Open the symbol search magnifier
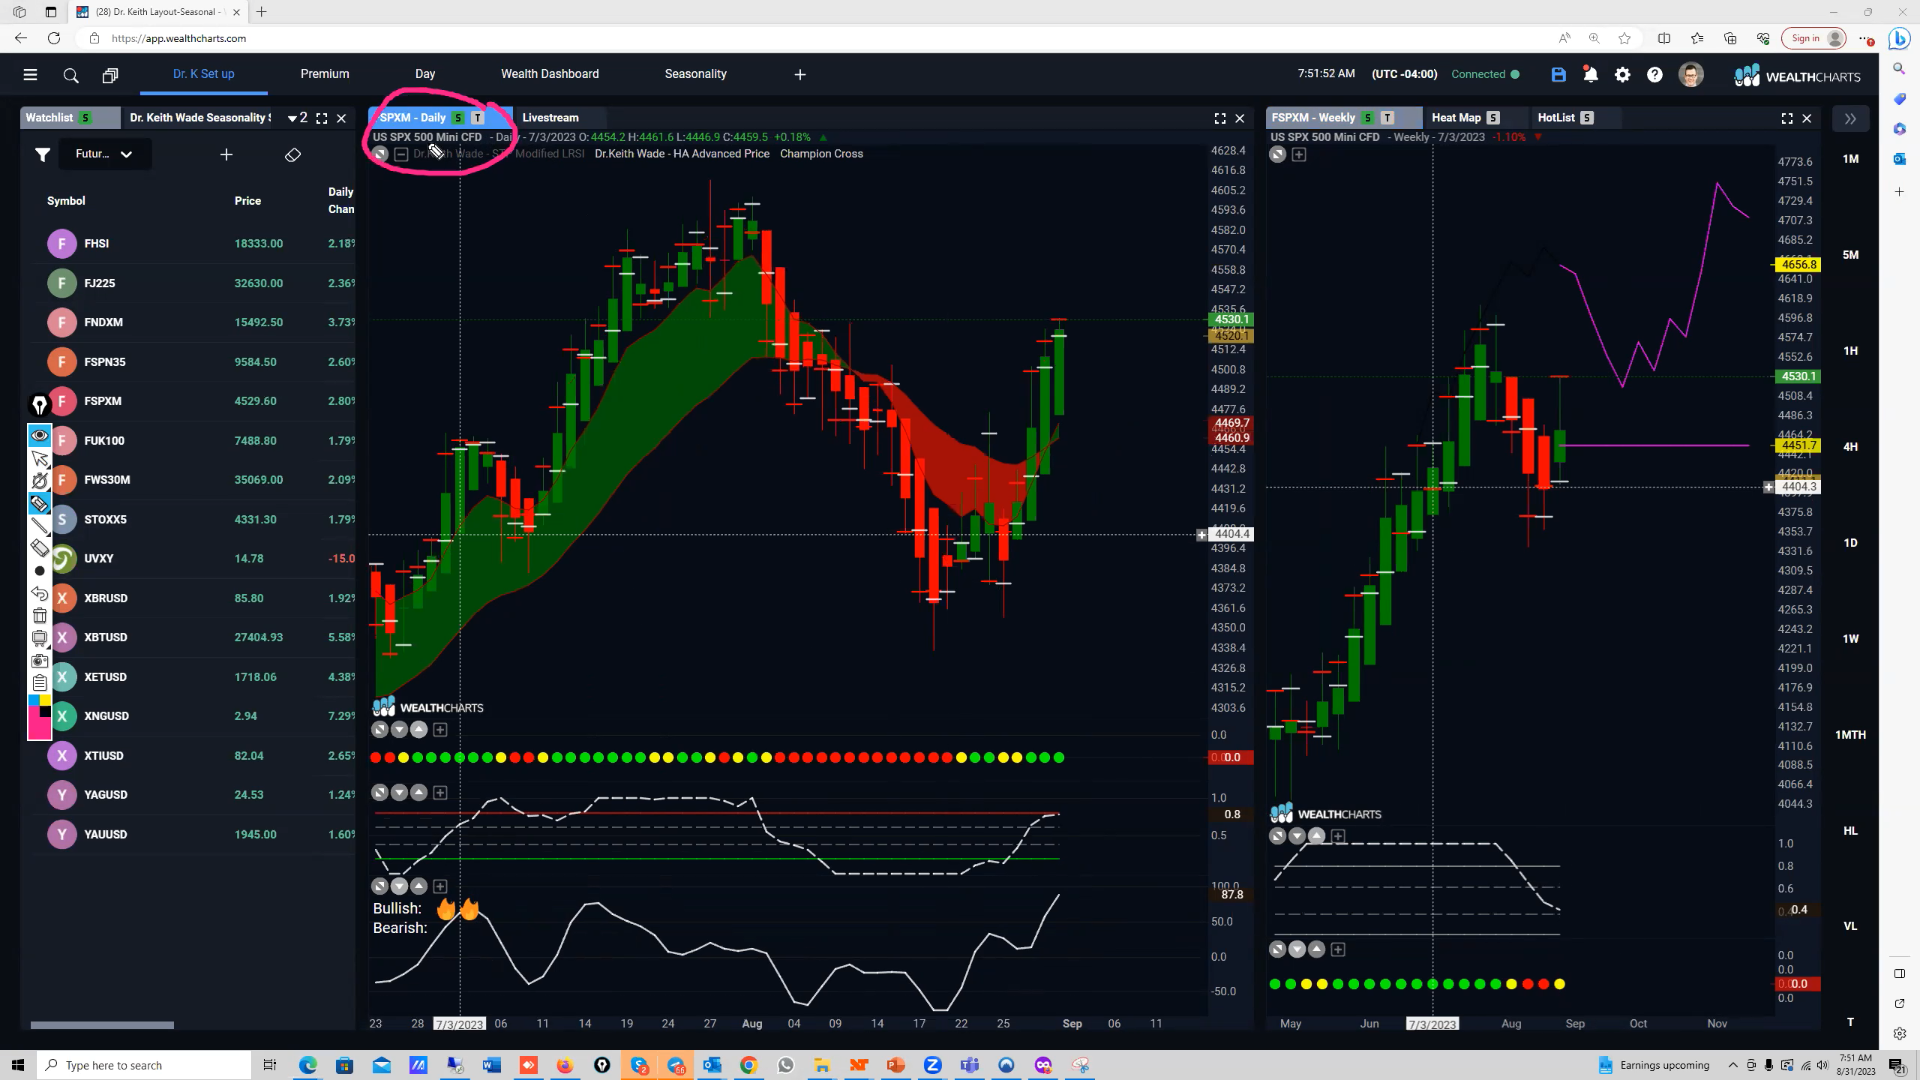The image size is (1920, 1080). point(71,75)
